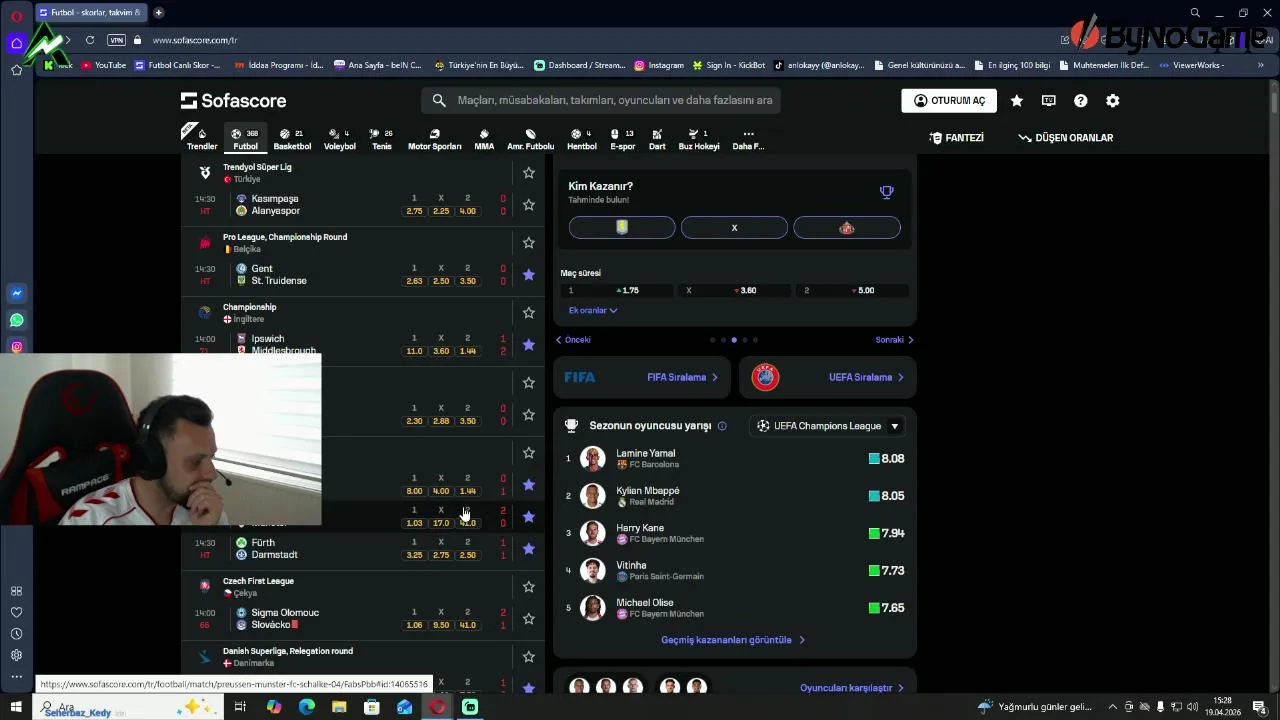Show hidden system tray icons
This screenshot has height=720, width=1280.
[x=1113, y=707]
